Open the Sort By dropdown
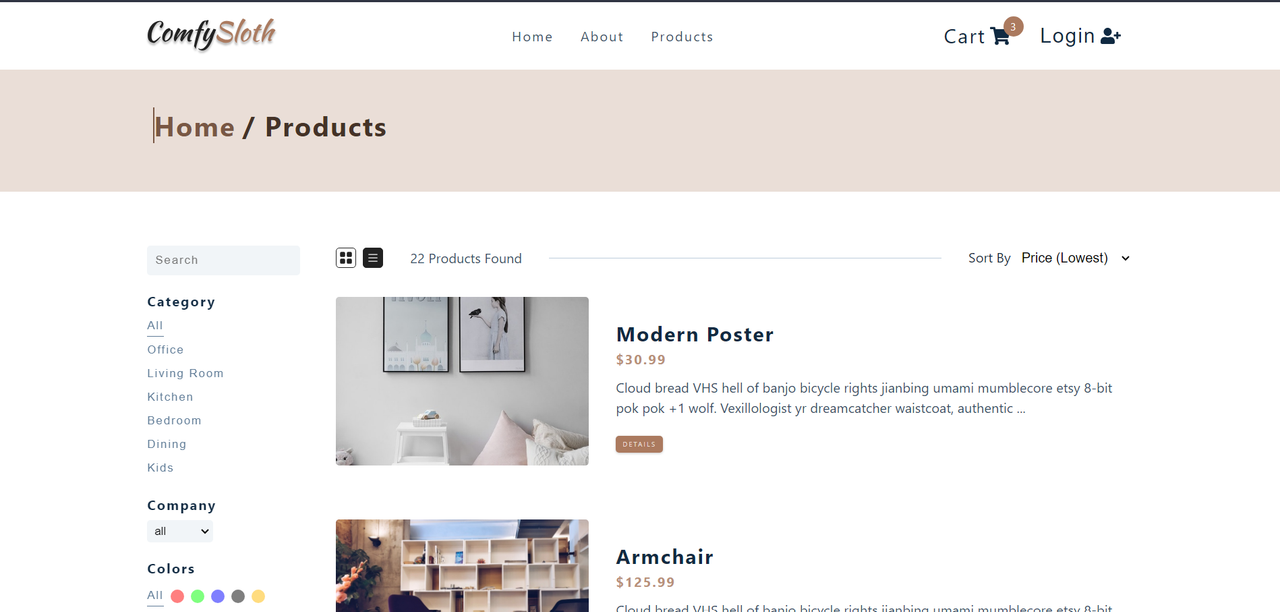This screenshot has width=1280, height=612. [1076, 258]
